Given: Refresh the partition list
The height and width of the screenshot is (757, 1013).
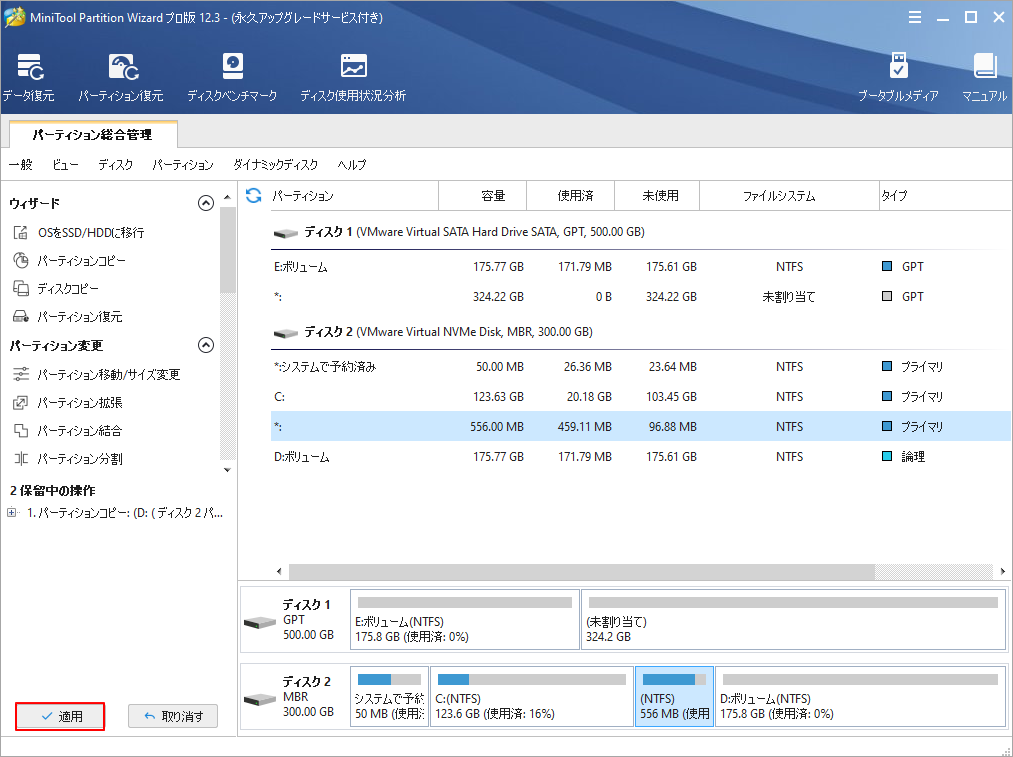Looking at the screenshot, I should point(254,195).
